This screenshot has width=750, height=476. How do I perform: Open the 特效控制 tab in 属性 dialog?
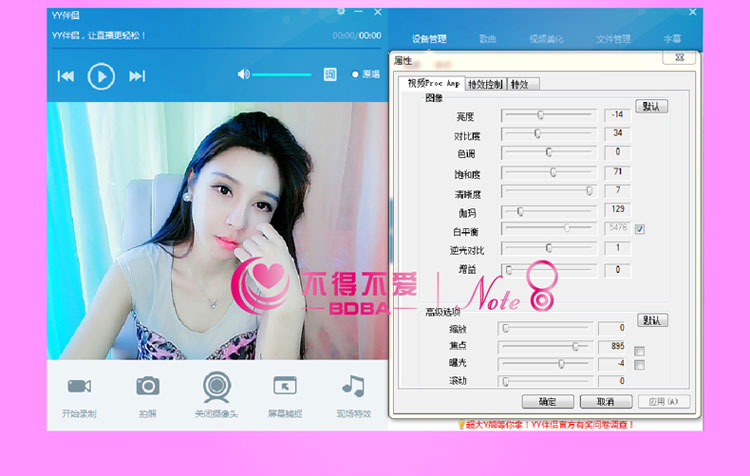(485, 84)
